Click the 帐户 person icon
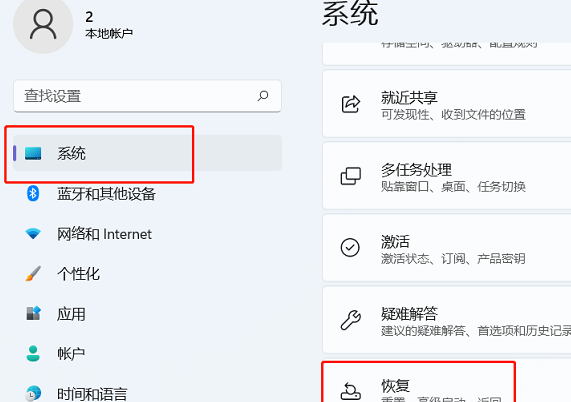 (33, 353)
